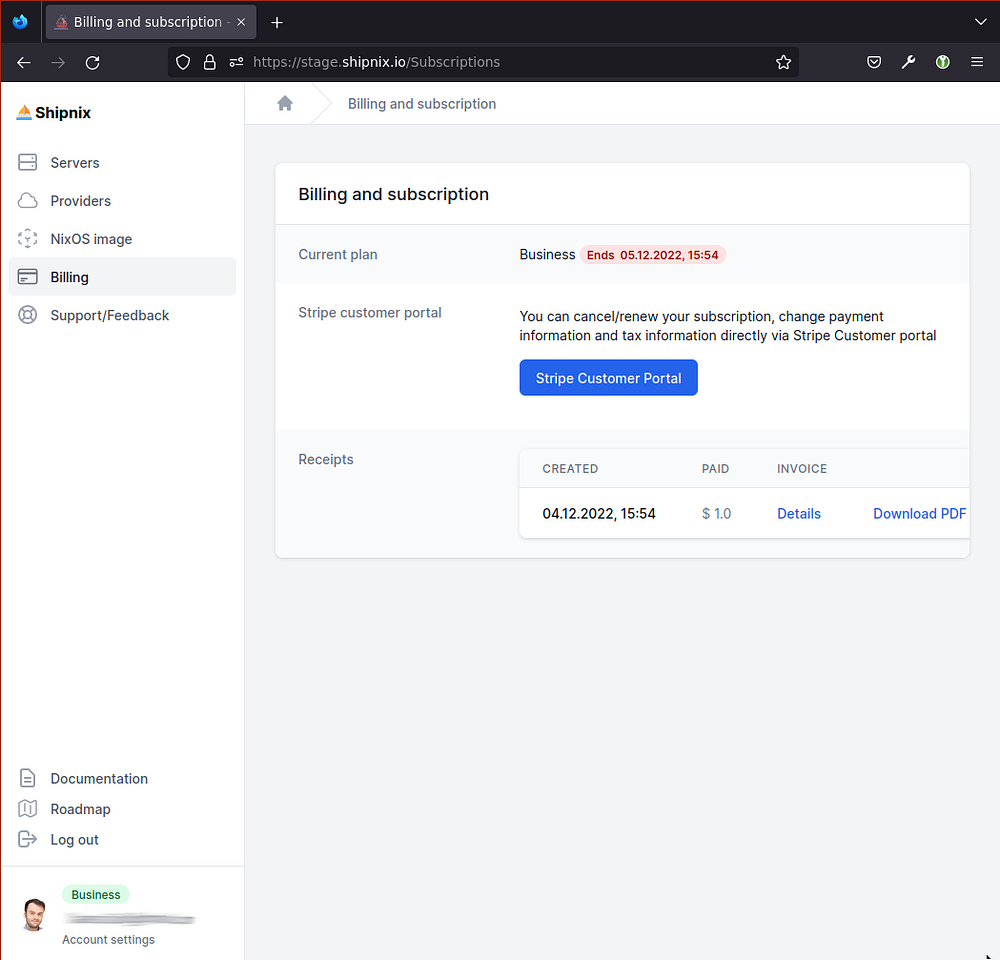Open the Documentation link
The image size is (1000, 960).
(99, 778)
